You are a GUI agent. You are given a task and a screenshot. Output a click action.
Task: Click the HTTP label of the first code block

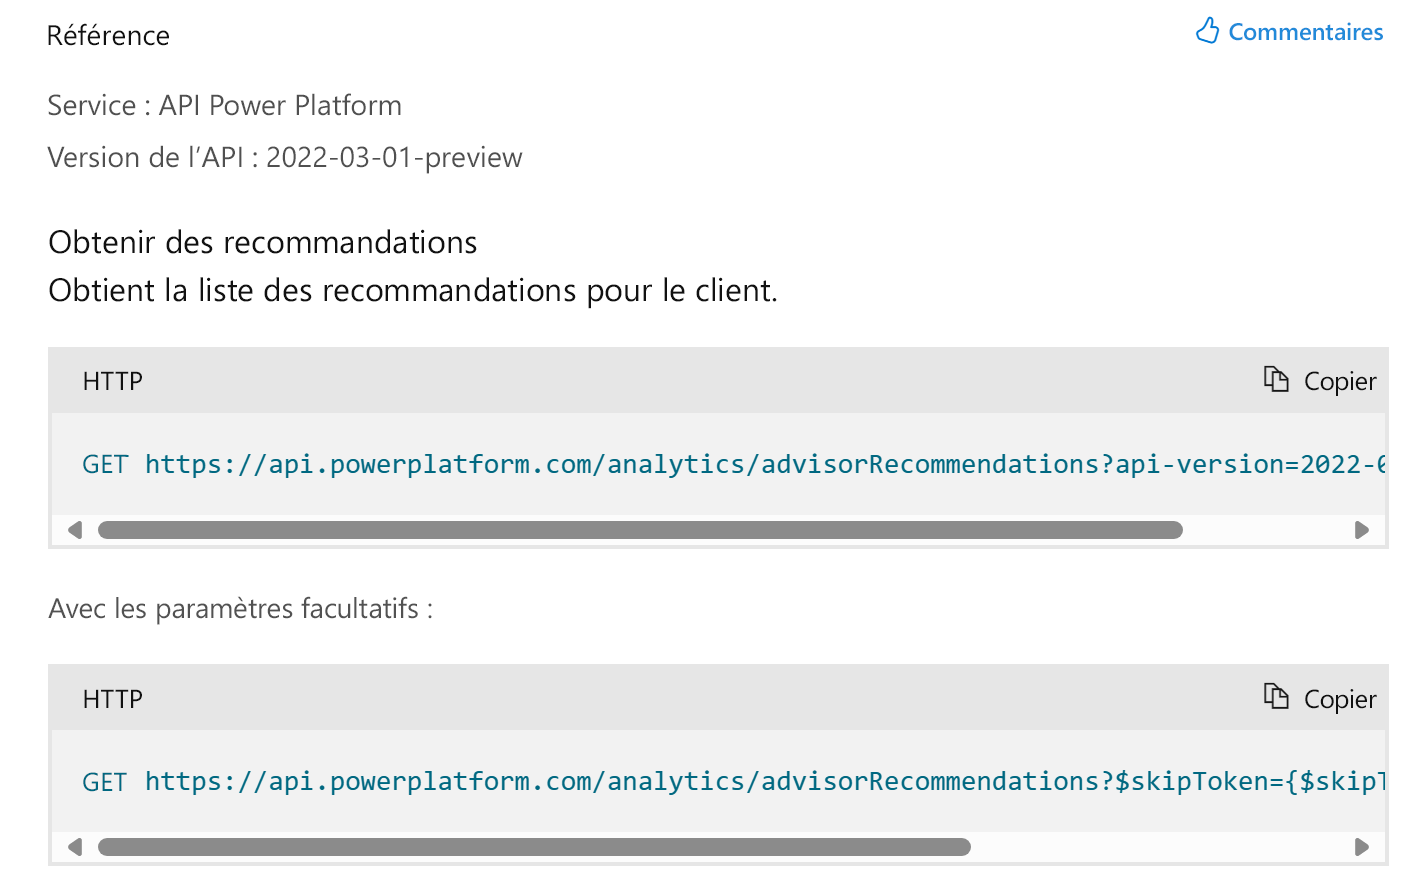(x=113, y=381)
